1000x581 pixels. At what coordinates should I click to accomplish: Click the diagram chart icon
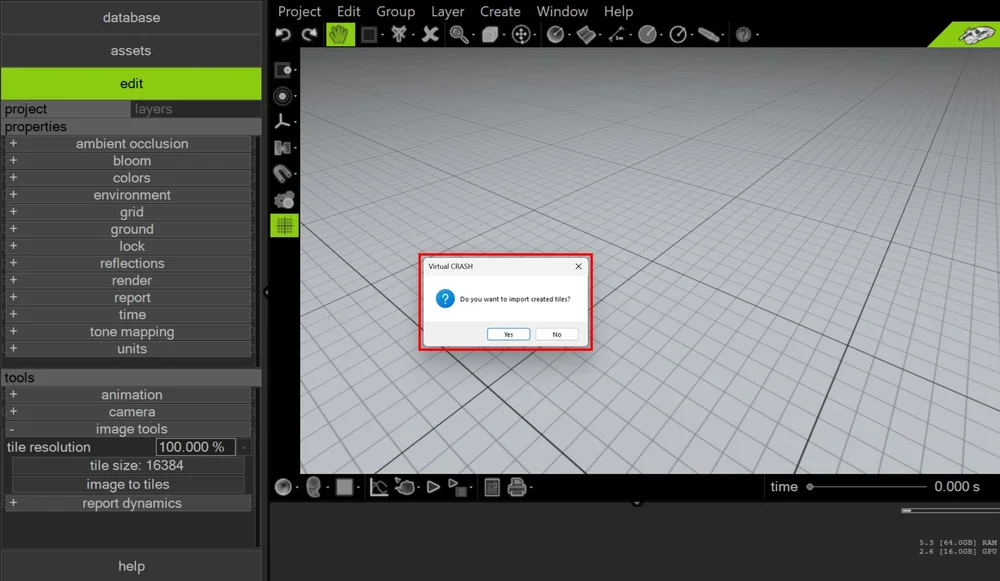[x=379, y=487]
